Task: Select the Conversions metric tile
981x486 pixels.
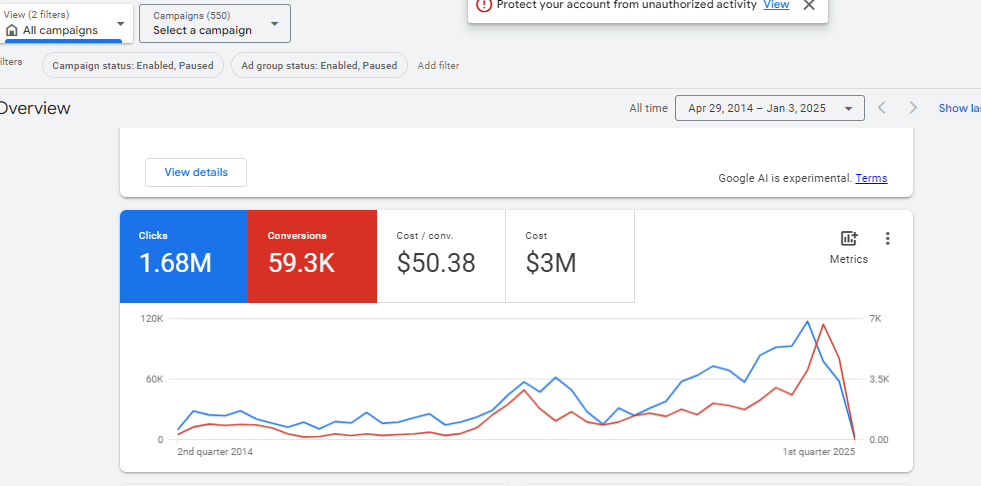Action: (x=312, y=256)
